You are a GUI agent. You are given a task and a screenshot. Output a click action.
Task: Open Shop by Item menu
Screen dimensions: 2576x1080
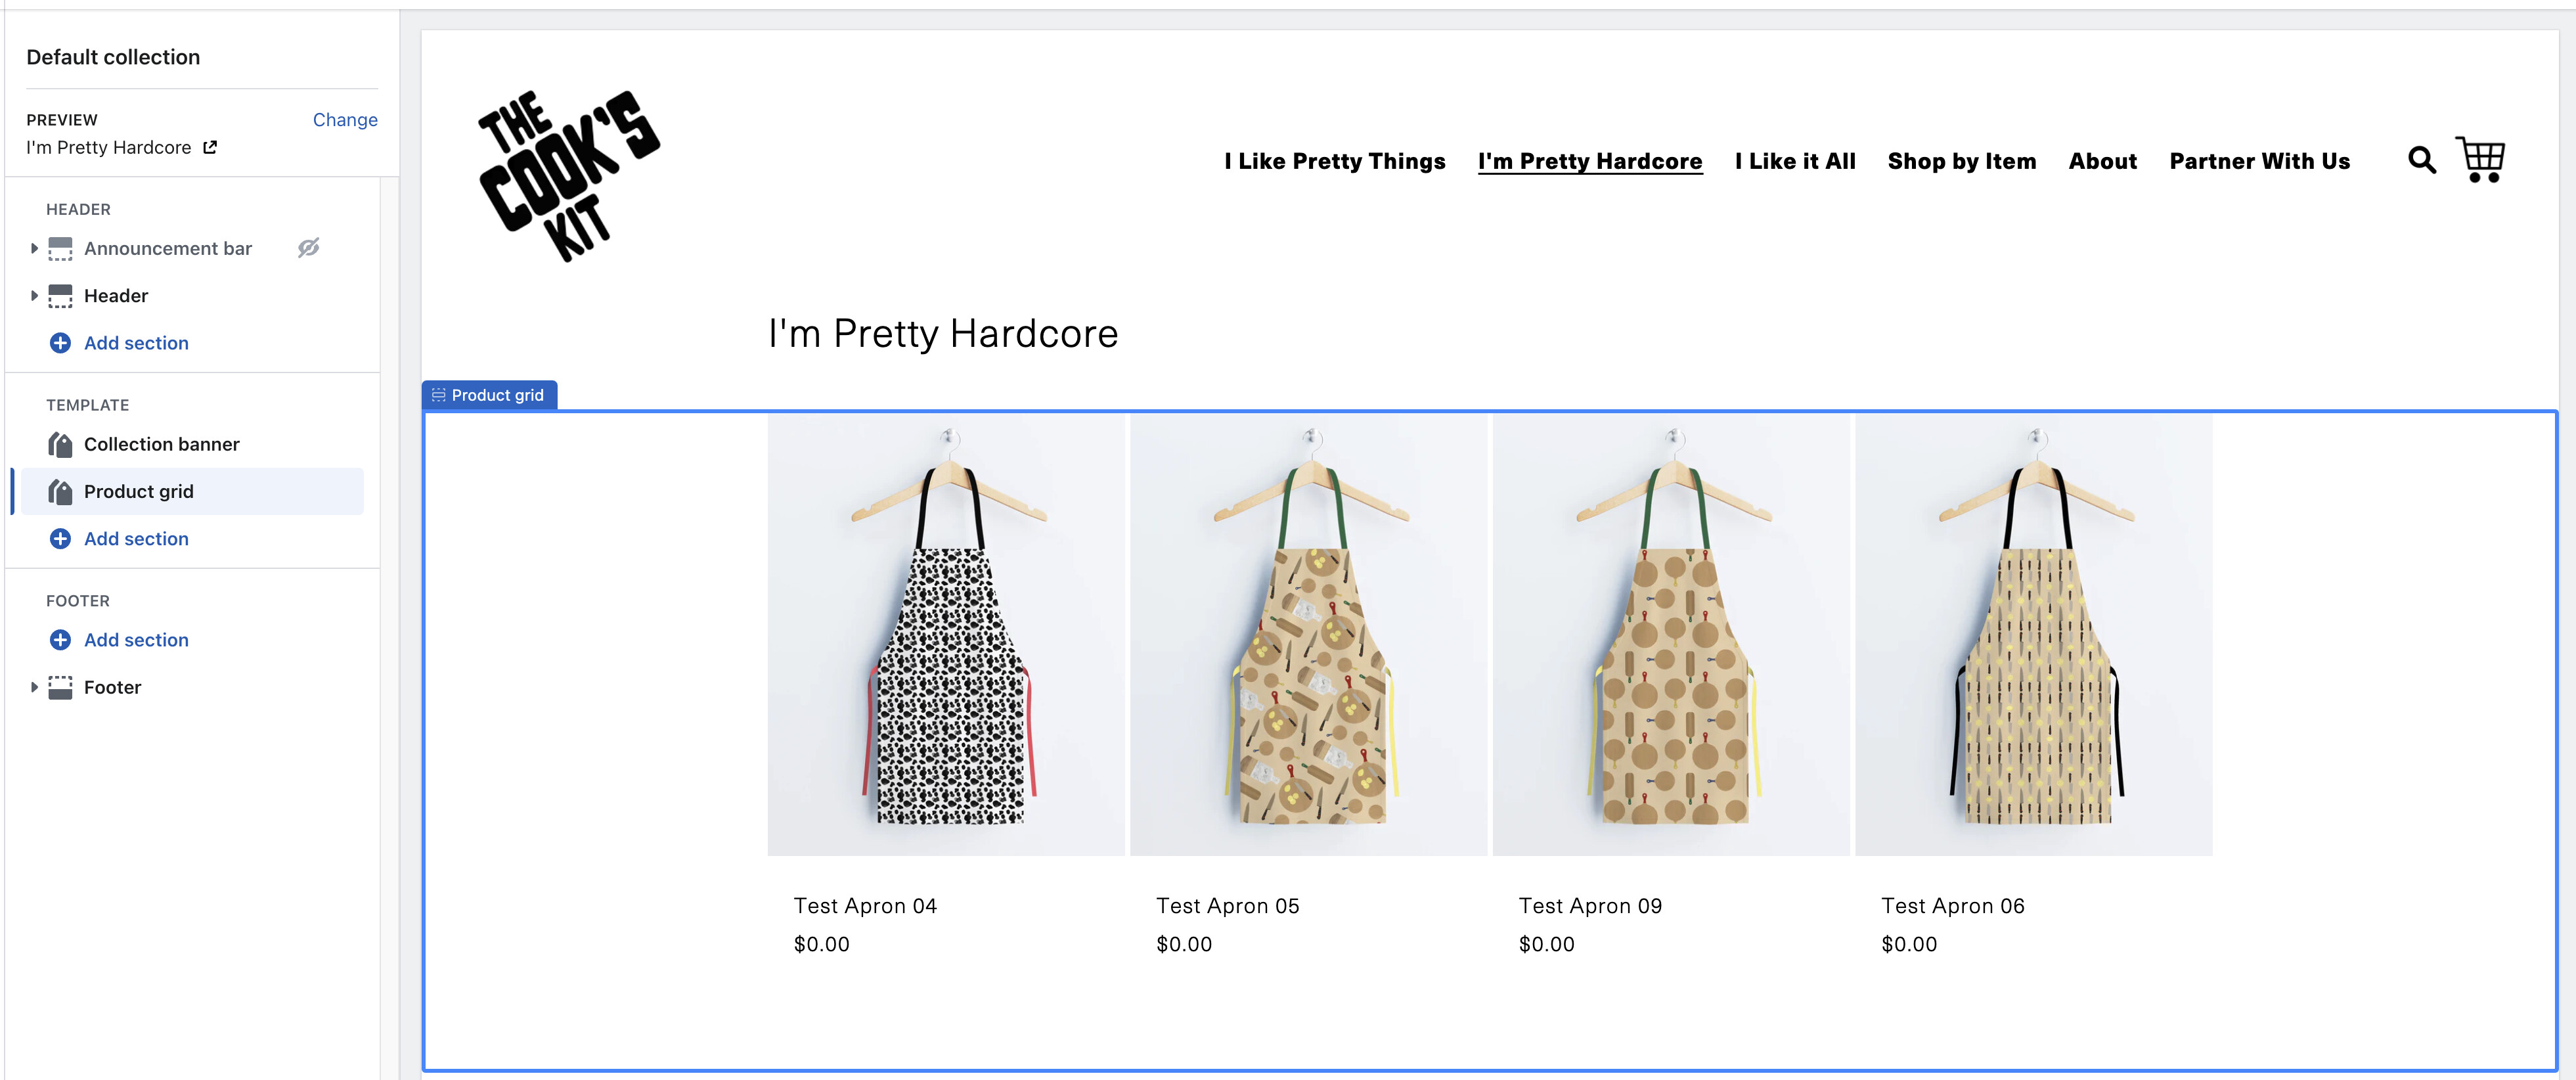point(1961,161)
